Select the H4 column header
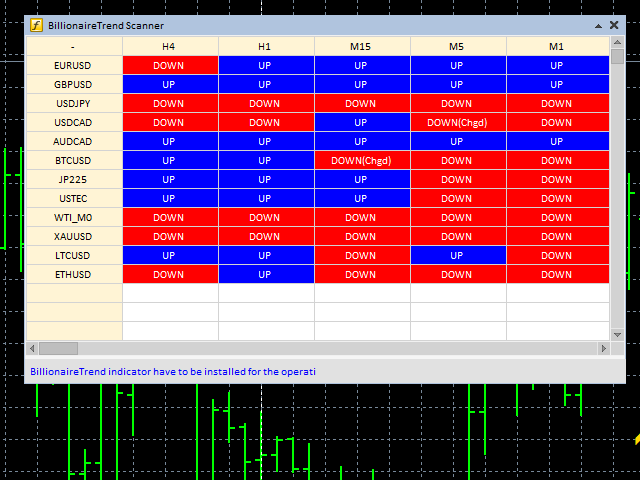640x480 pixels. tap(170, 47)
